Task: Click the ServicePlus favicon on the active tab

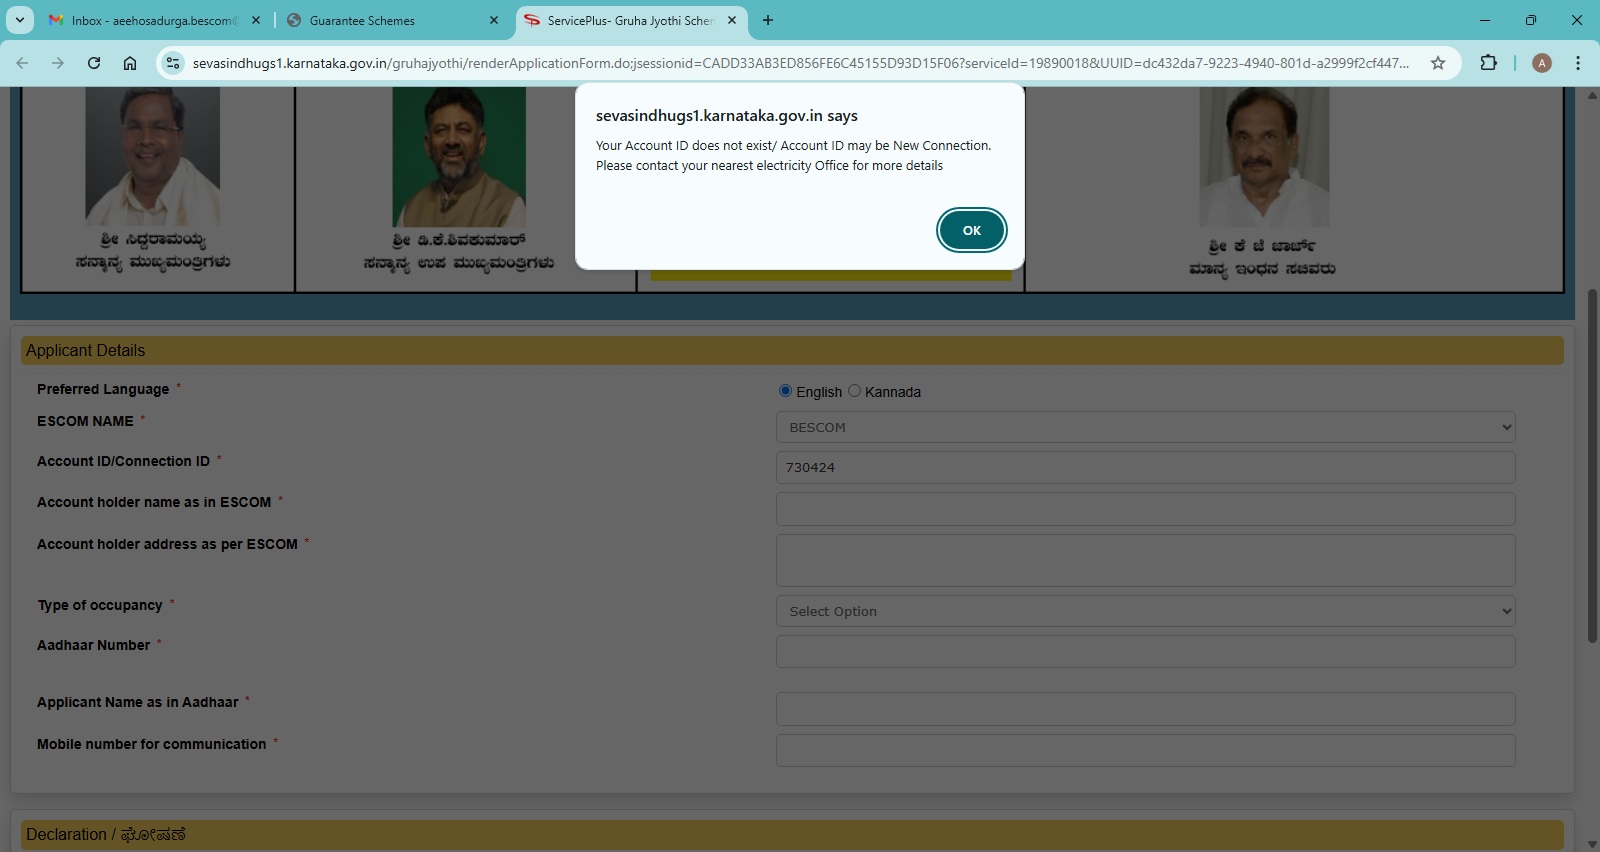Action: (532, 20)
